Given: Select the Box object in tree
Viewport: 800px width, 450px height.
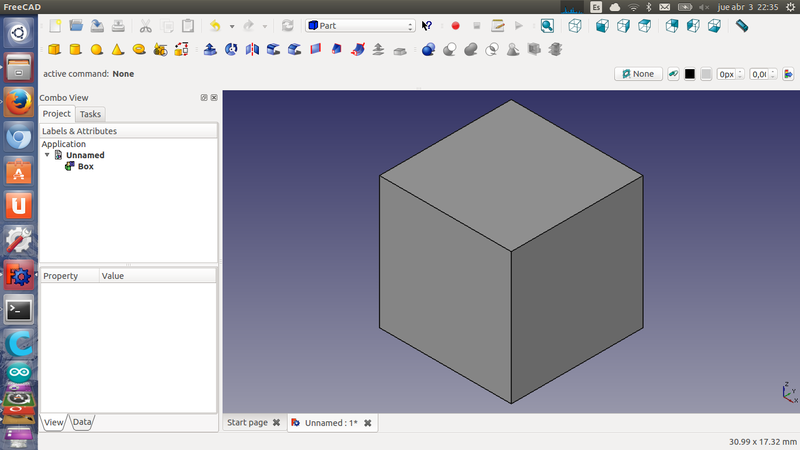Looking at the screenshot, I should 85,166.
